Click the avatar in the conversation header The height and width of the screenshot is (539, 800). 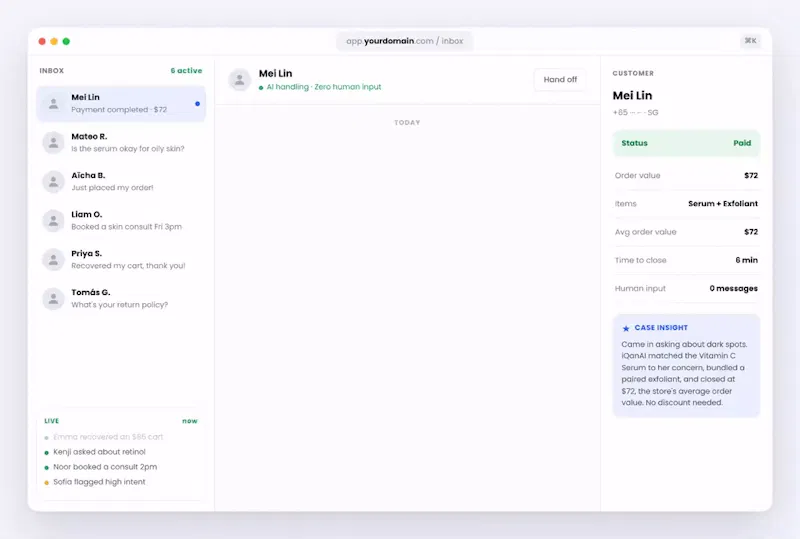(x=239, y=80)
